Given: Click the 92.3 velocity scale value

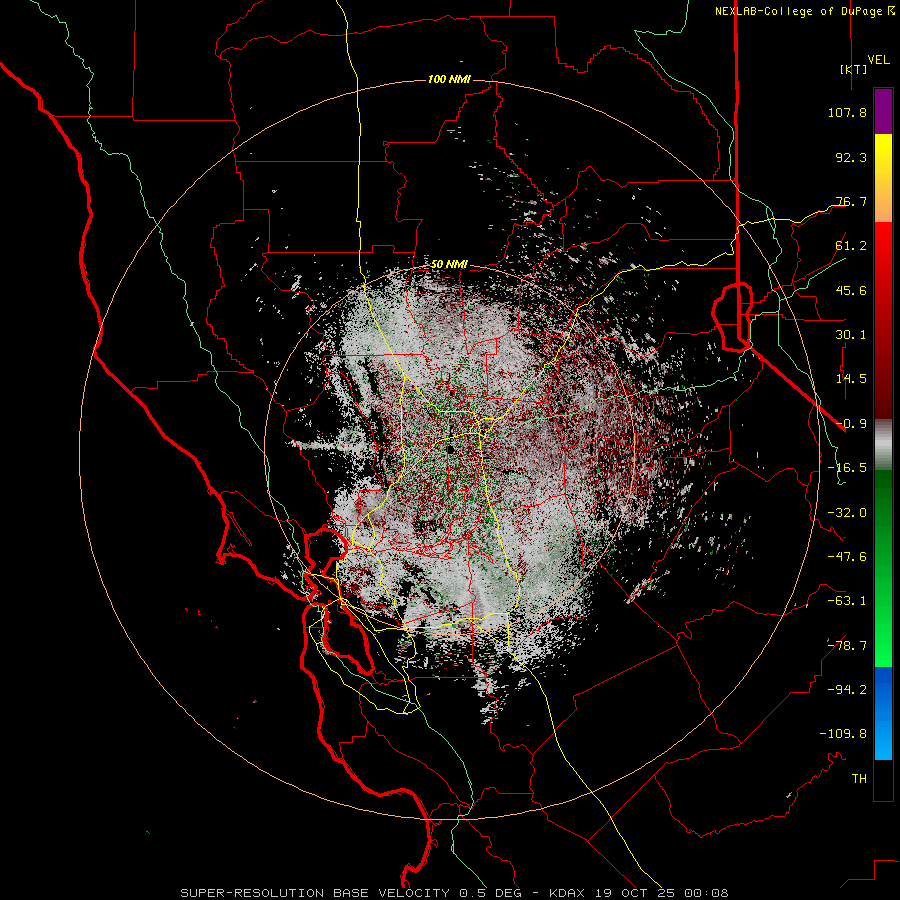Looking at the screenshot, I should (x=851, y=157).
